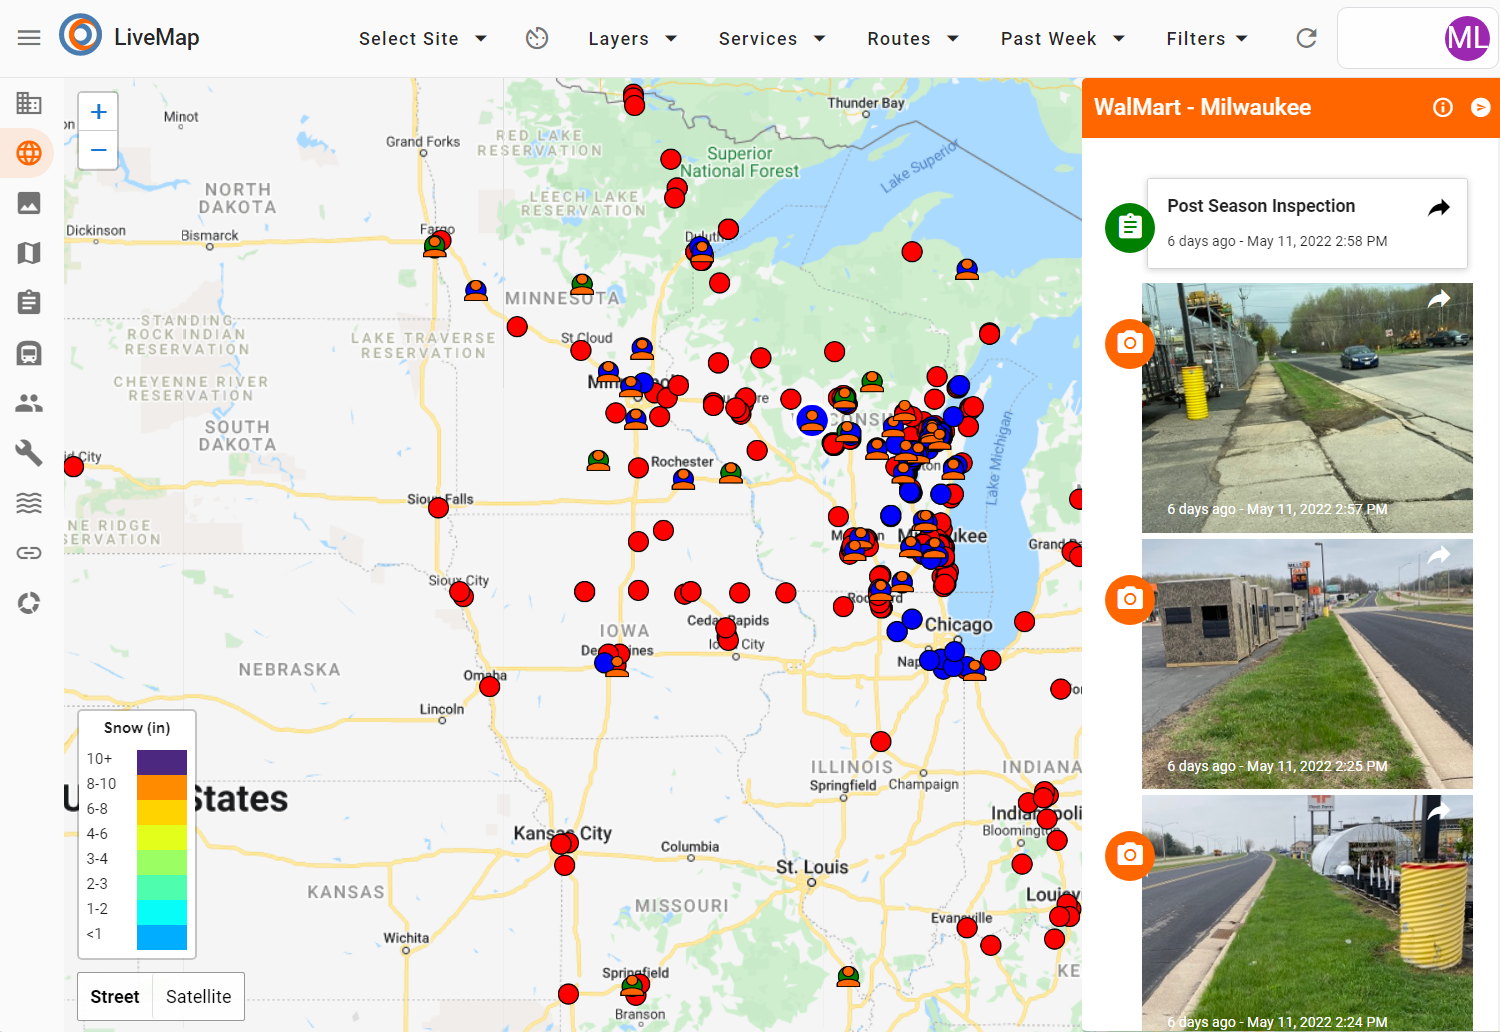Switch map to Satellite view
This screenshot has width=1500, height=1032.
198,996
